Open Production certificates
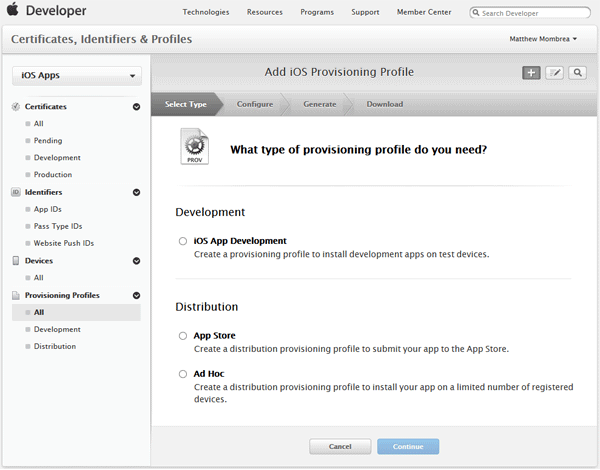Viewport: 600px width, 470px height. coord(53,175)
